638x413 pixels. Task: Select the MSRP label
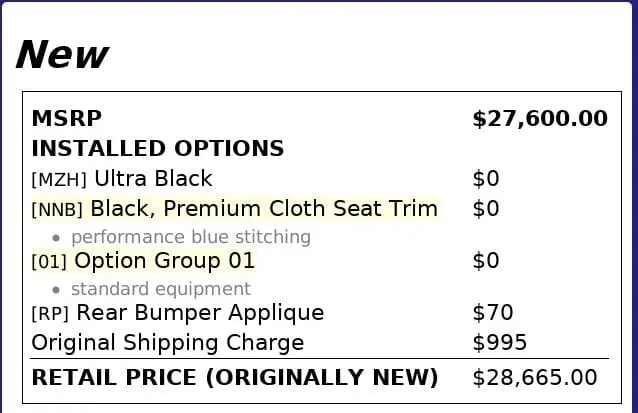[66, 118]
